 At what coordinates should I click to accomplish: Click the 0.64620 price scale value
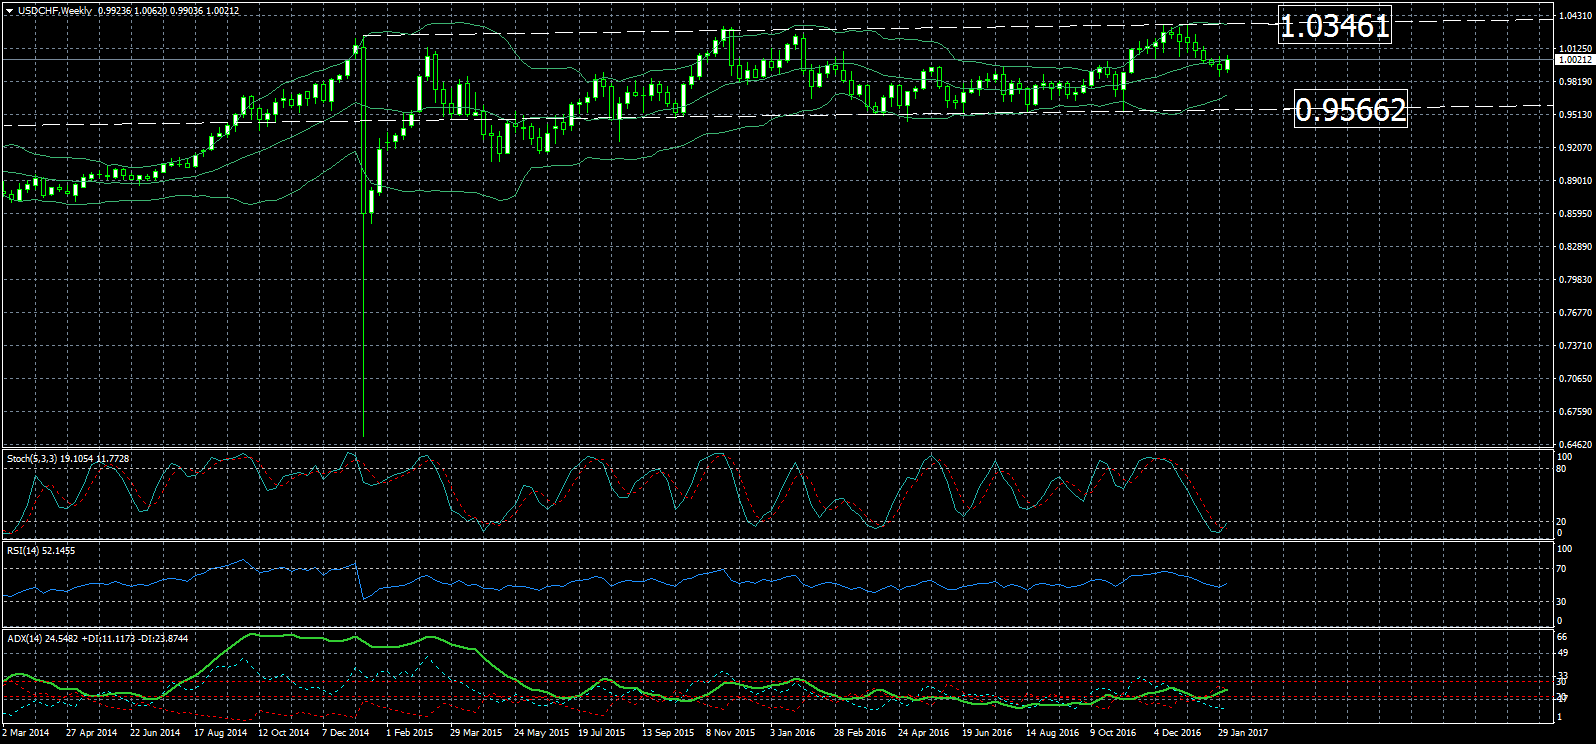coord(1575,444)
